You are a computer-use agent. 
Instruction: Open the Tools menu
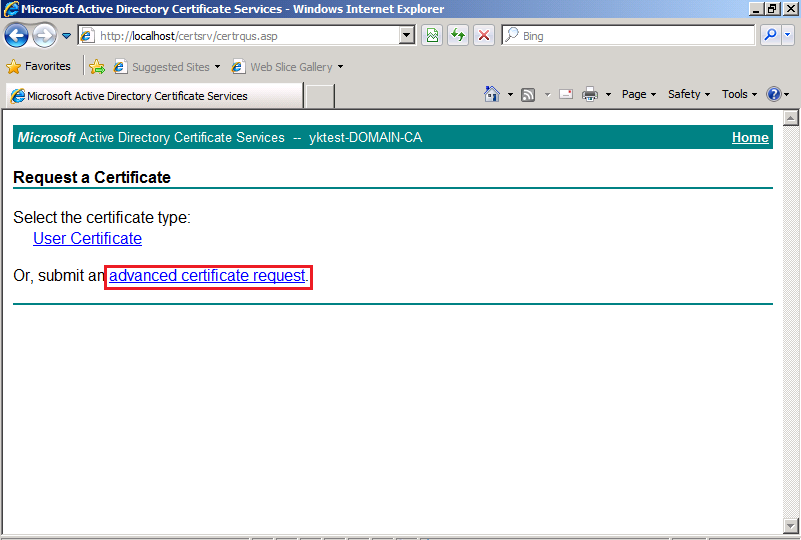[x=739, y=94]
